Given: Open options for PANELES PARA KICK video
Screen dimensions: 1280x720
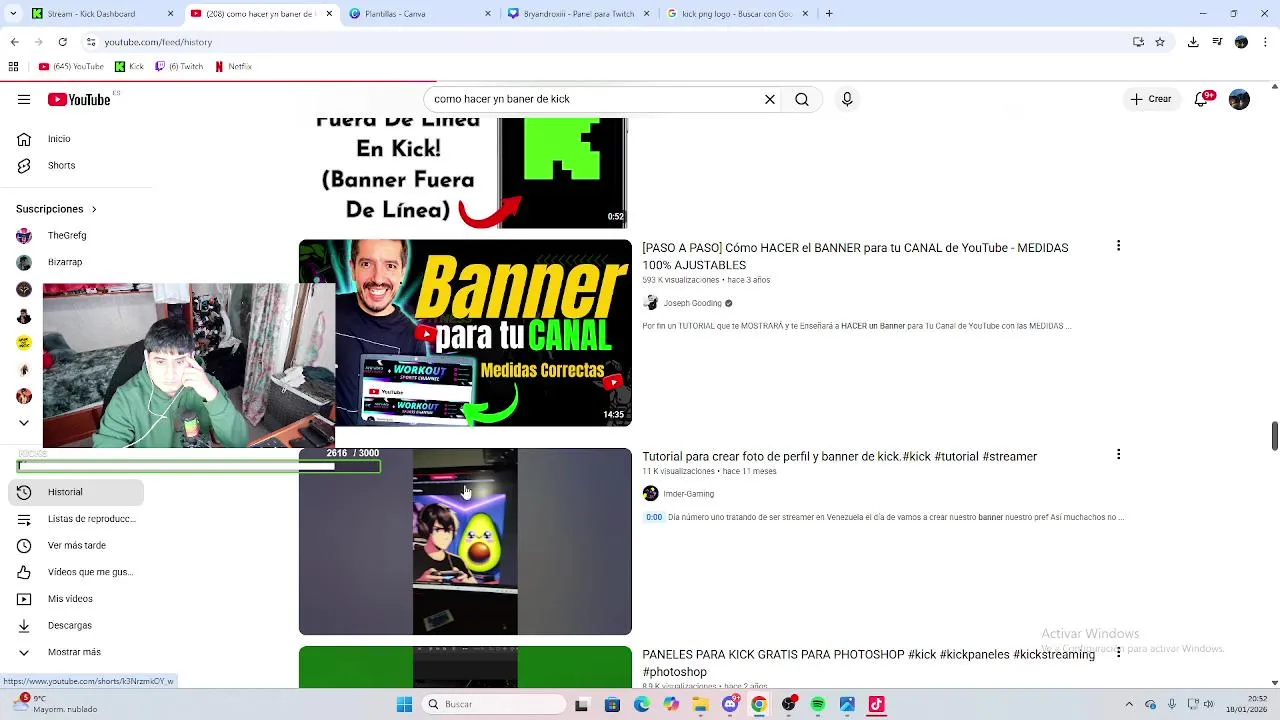Looking at the screenshot, I should (x=1118, y=653).
